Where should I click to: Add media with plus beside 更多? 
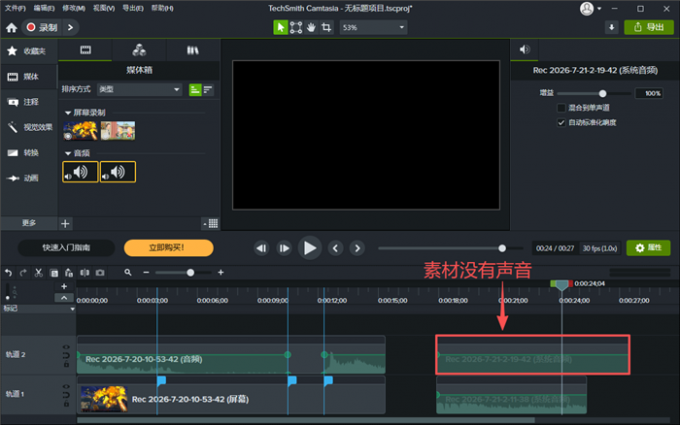(x=65, y=223)
